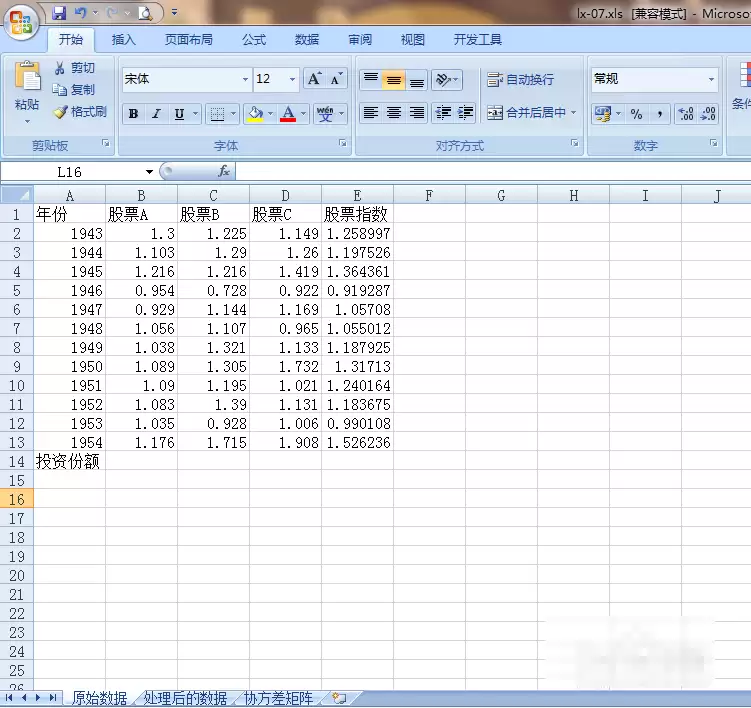This screenshot has width=751, height=708.
Task: Click the Save icon in quick access toolbar
Action: (x=59, y=13)
